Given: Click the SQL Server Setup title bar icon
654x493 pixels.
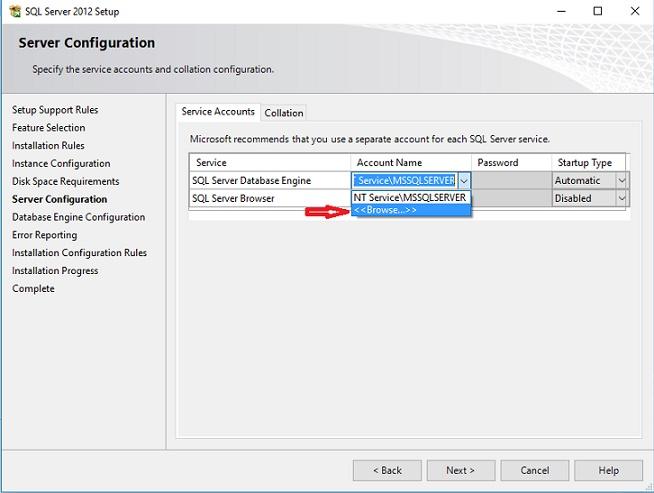Looking at the screenshot, I should click(x=12, y=11).
